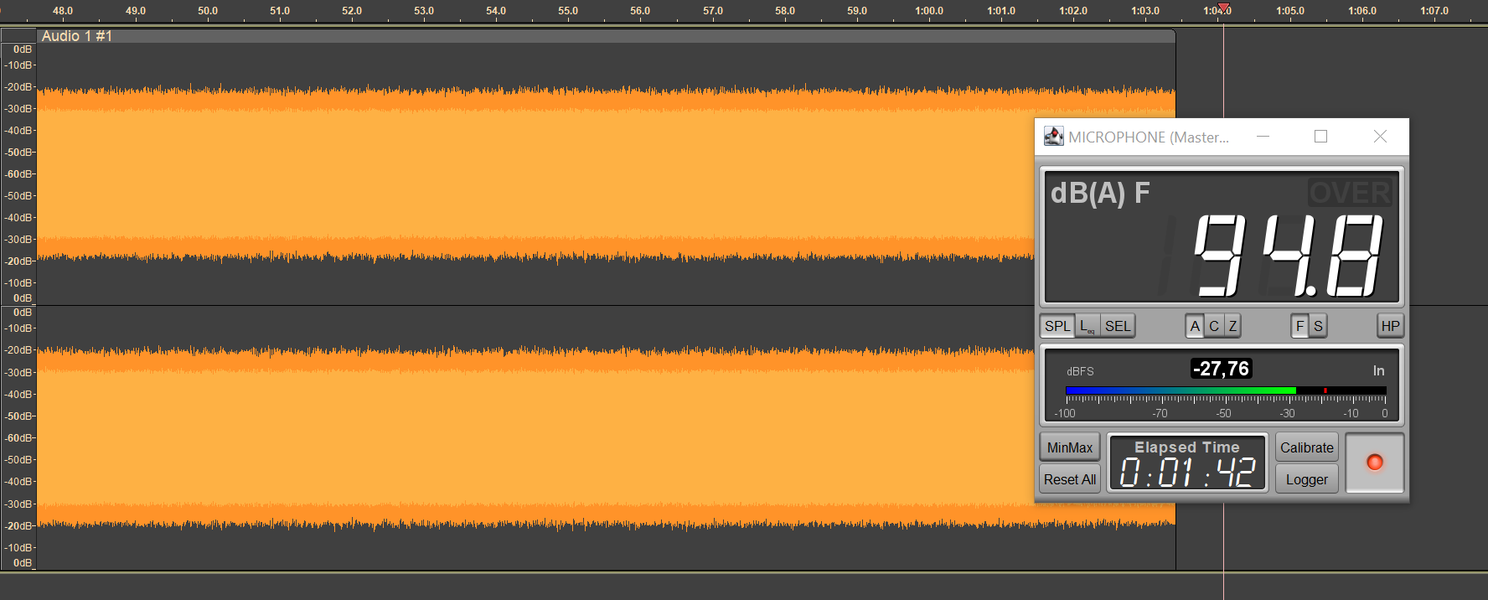Switch to SEL measurement mode
The image size is (1488, 600).
pos(1118,326)
